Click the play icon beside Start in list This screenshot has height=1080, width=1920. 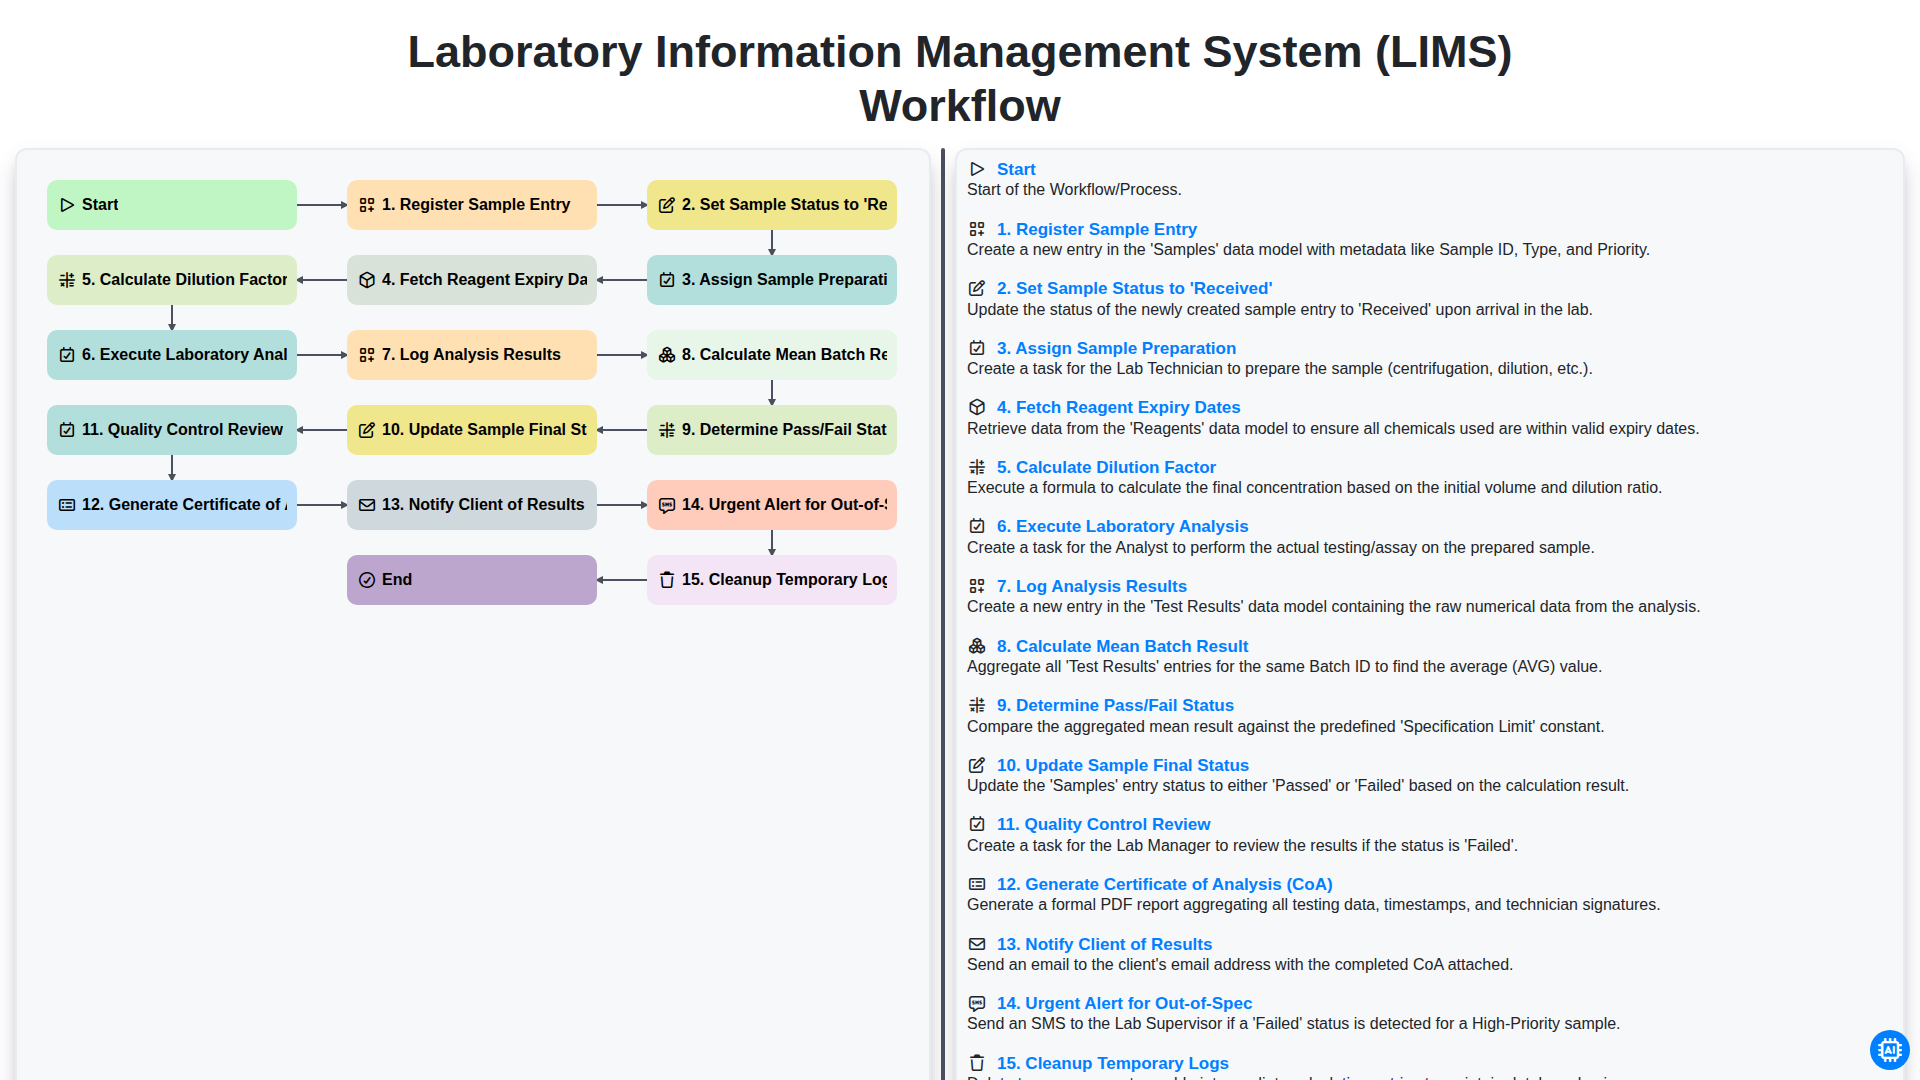977,170
